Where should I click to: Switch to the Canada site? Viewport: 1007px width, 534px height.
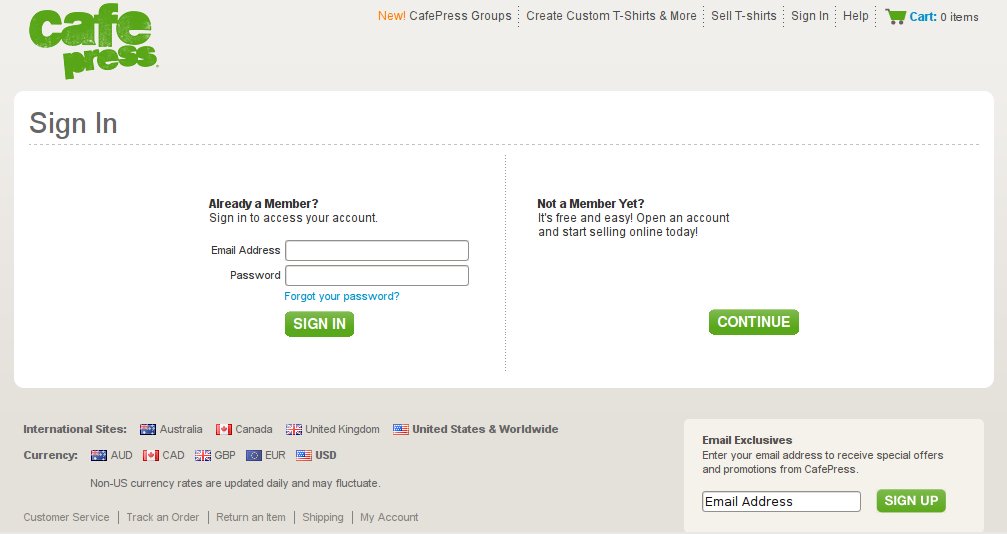pos(254,429)
